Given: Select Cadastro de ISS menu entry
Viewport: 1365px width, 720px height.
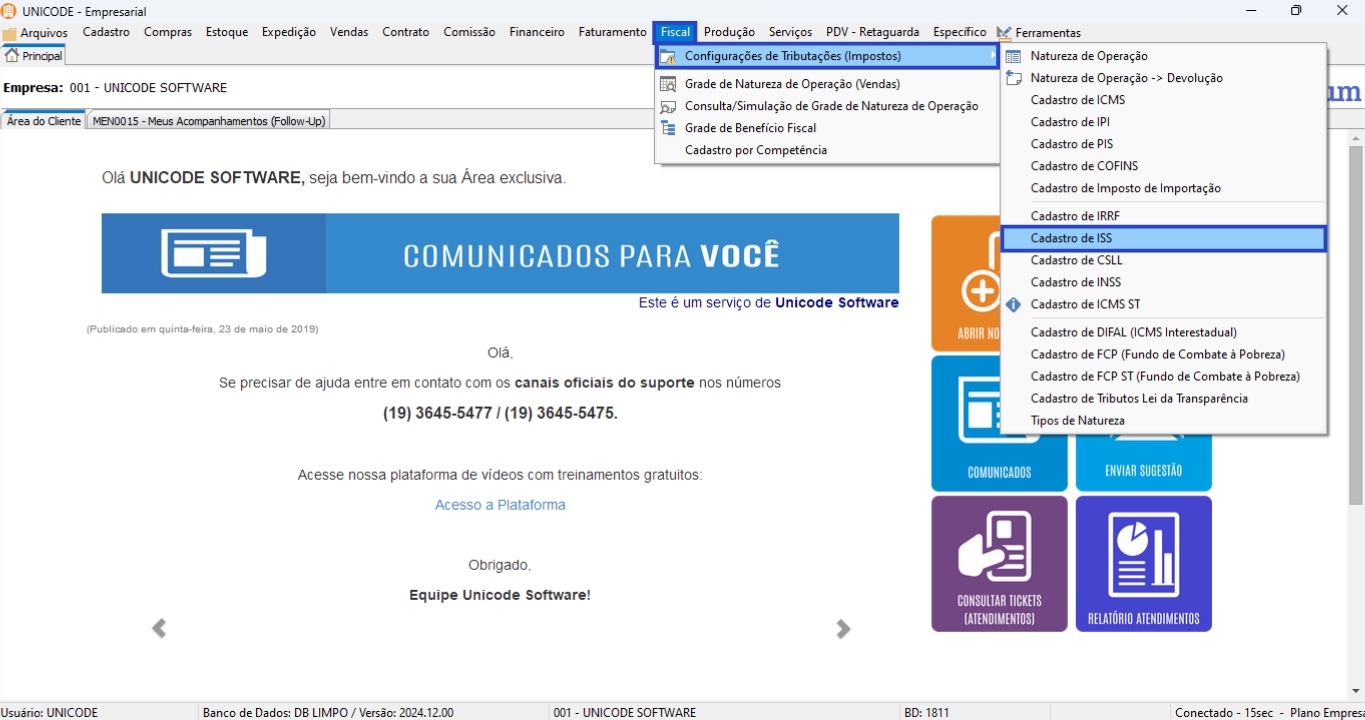Looking at the screenshot, I should pos(1163,238).
